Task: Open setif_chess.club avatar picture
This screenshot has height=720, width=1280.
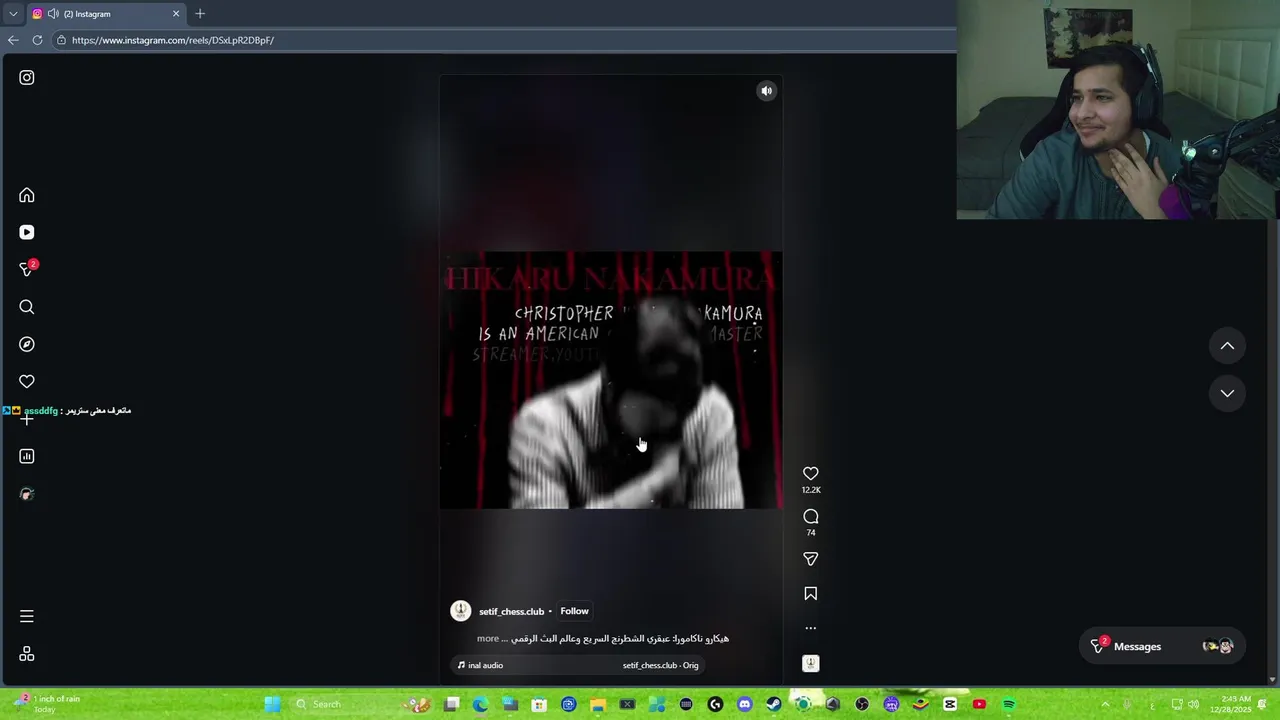Action: (x=461, y=611)
